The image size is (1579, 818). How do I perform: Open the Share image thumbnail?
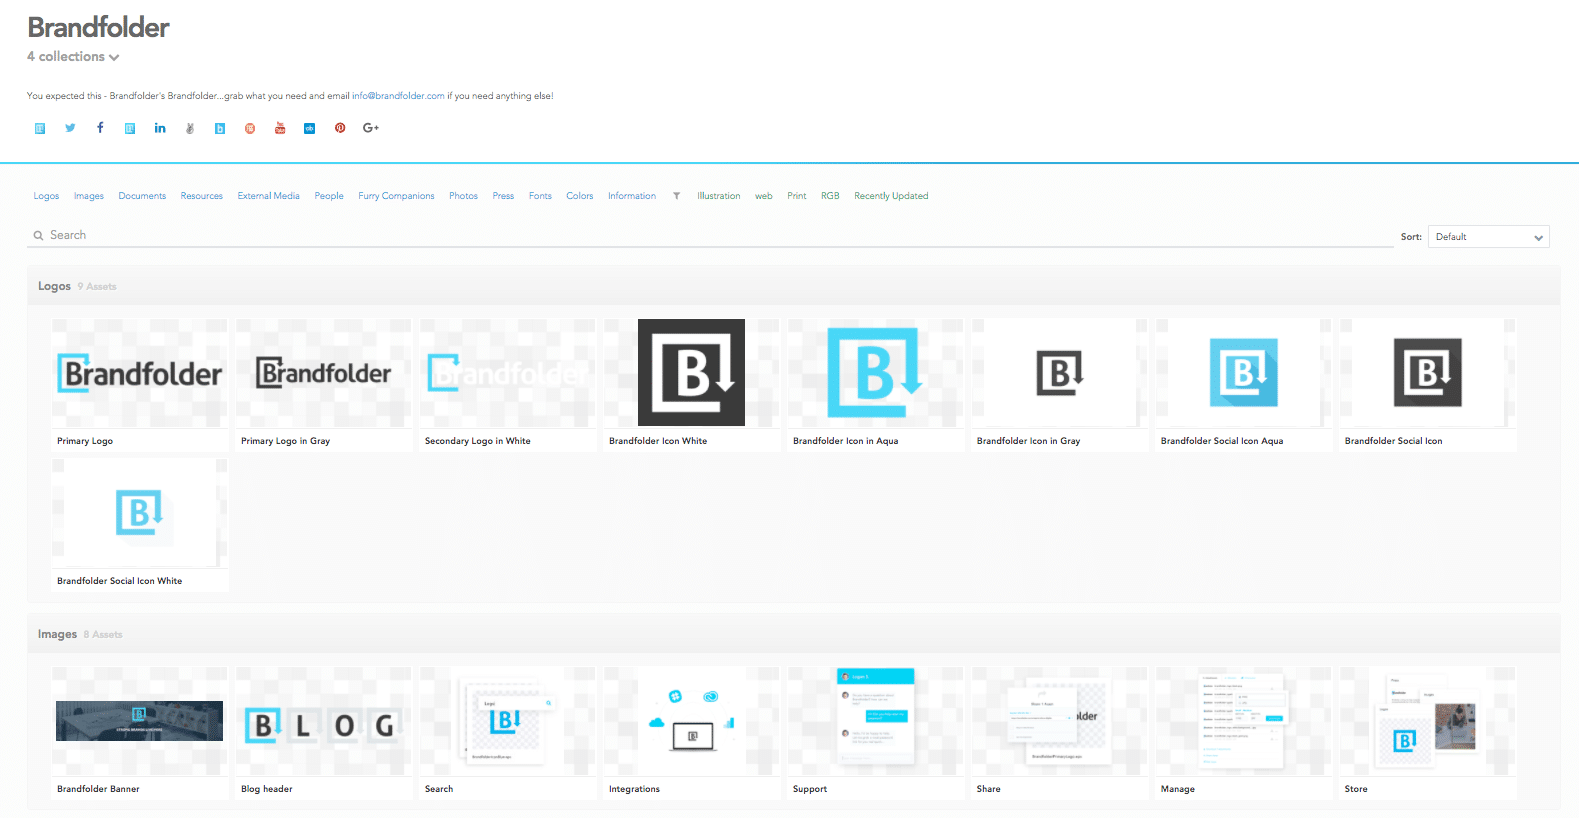pos(1060,721)
